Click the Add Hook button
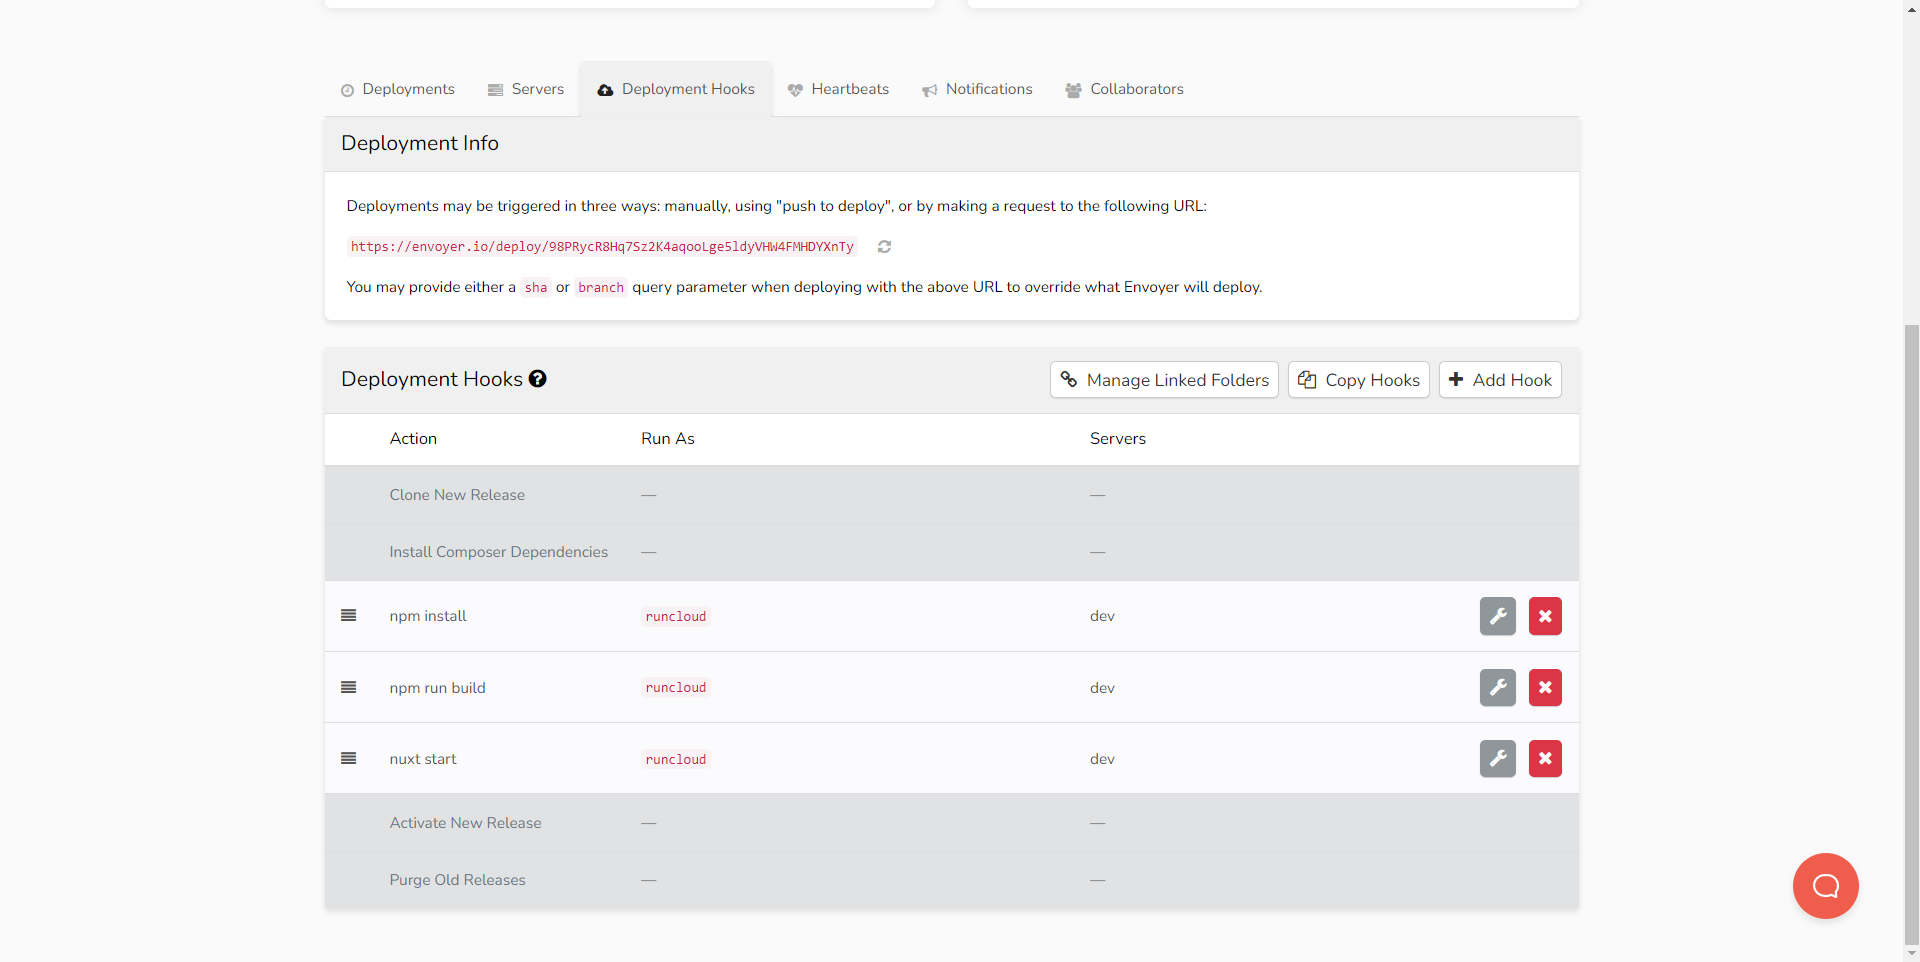 click(x=1500, y=380)
